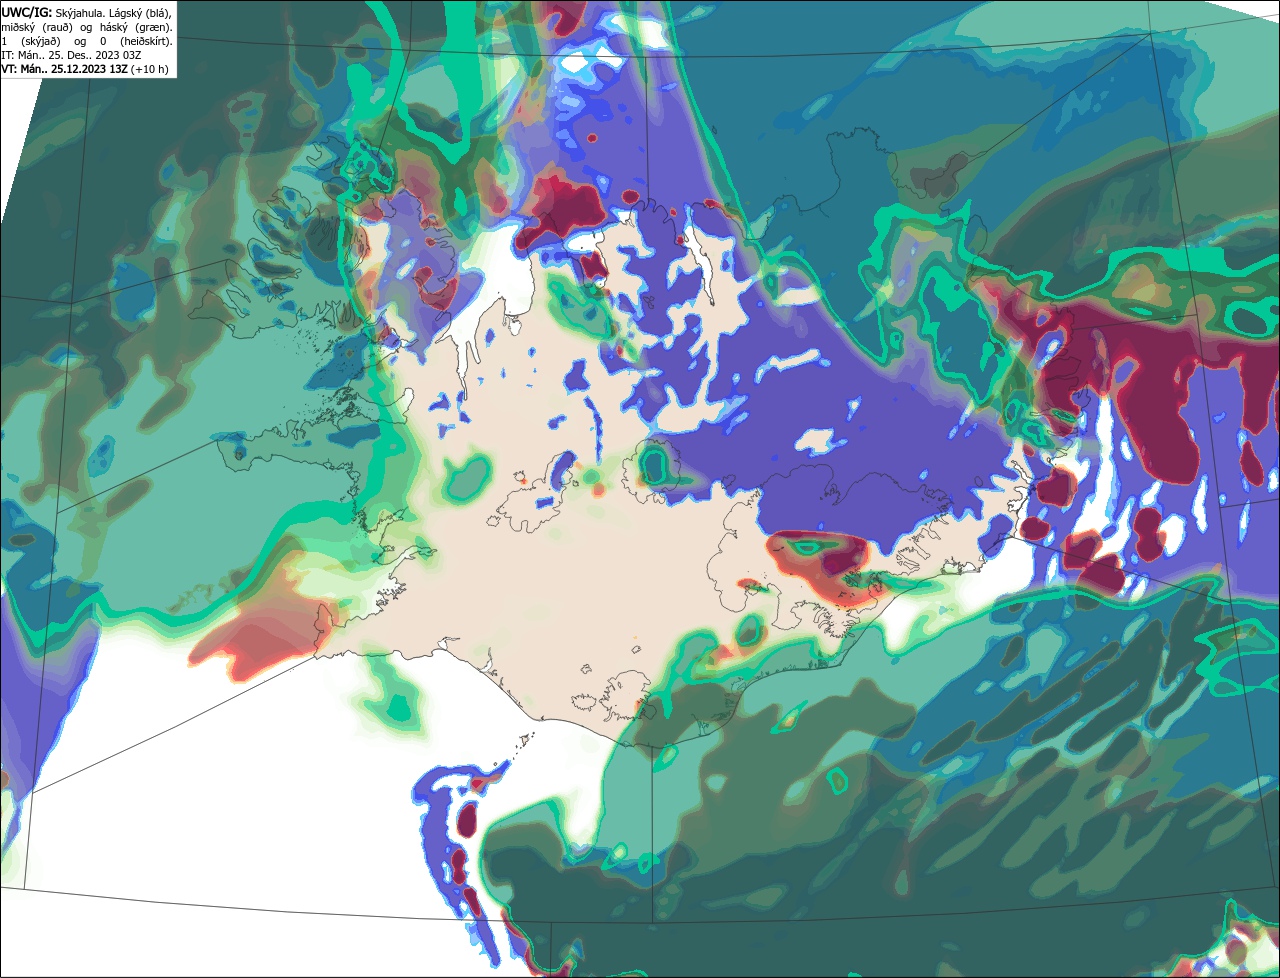
Task: Click the 'háský (græn).' legend text
Action: point(136,28)
